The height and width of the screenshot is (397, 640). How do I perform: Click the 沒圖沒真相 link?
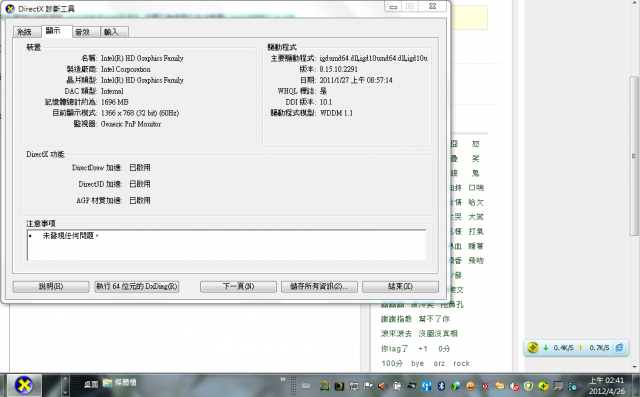pos(438,333)
